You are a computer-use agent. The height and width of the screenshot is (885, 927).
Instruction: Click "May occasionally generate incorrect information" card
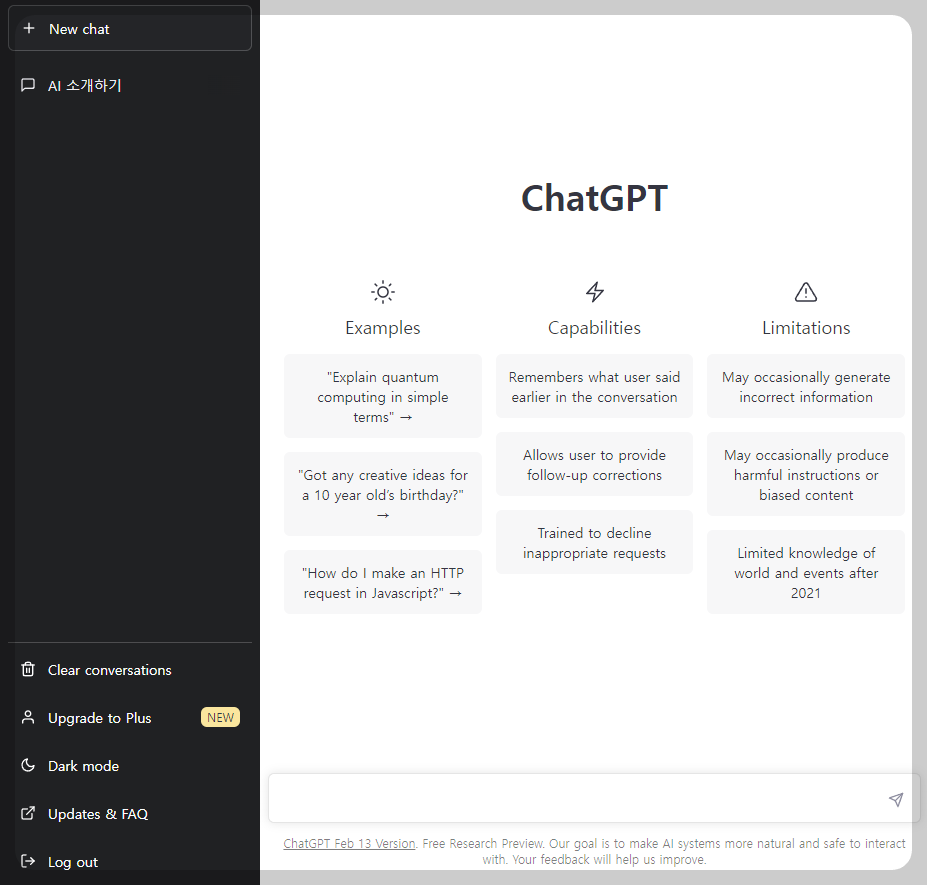click(806, 386)
